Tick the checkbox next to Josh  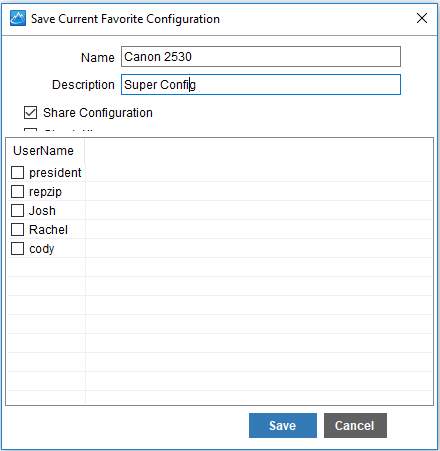point(17,211)
